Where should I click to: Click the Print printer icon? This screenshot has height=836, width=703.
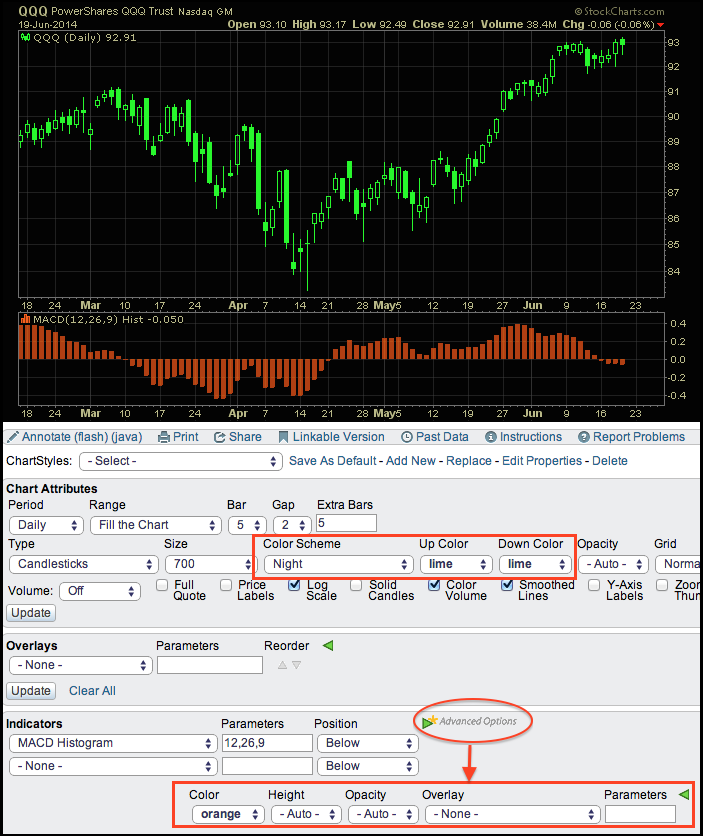point(164,437)
